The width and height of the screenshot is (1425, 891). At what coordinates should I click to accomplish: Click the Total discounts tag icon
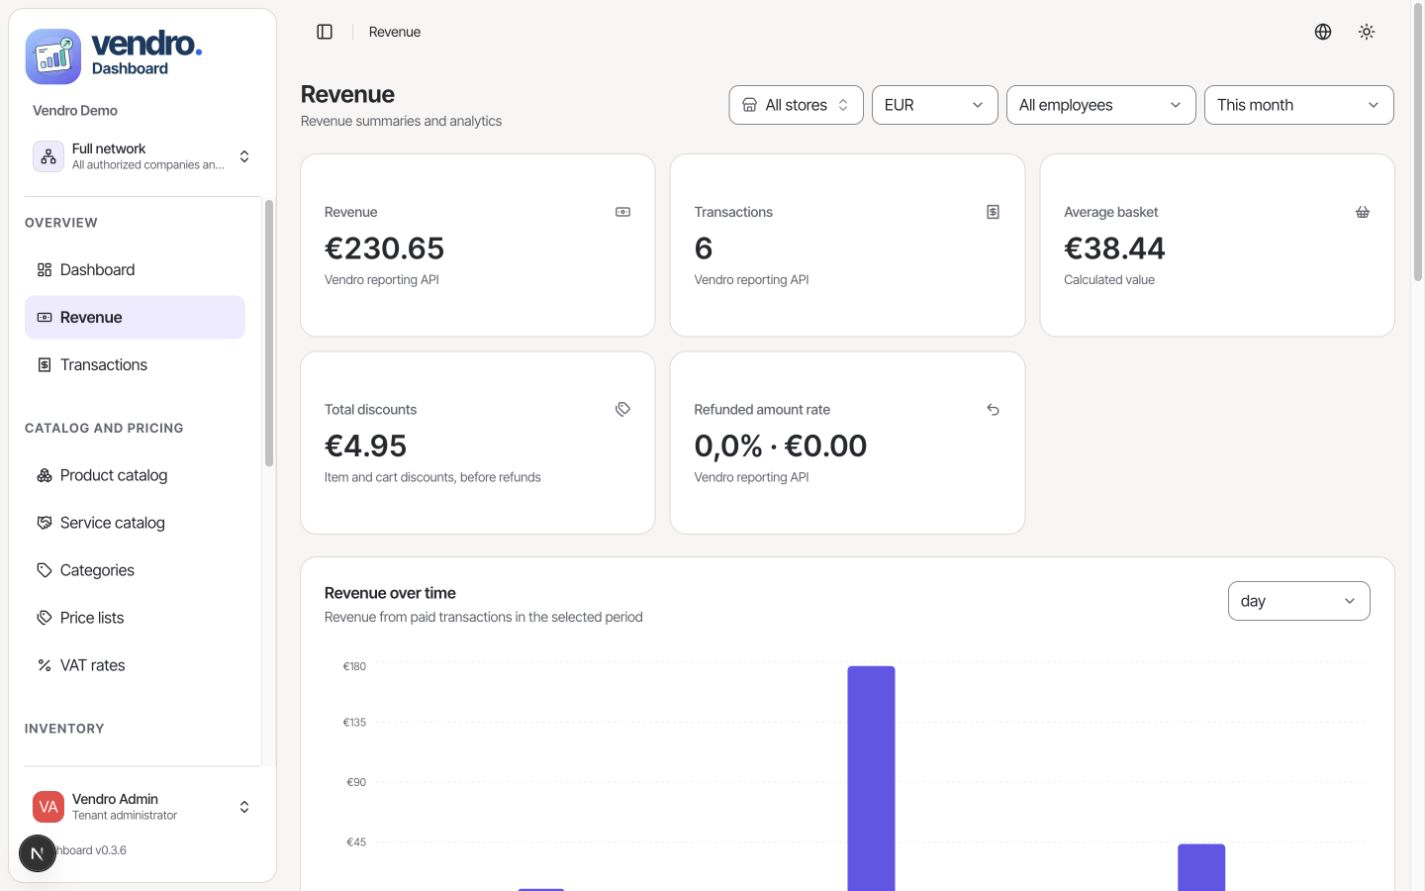click(x=623, y=409)
